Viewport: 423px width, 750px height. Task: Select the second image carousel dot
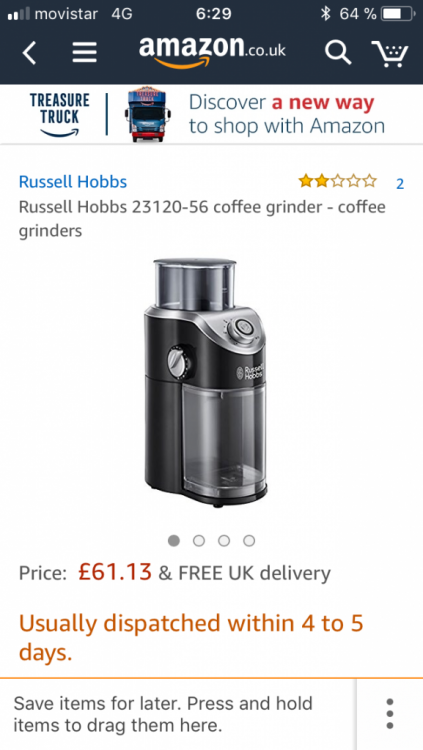tap(199, 540)
